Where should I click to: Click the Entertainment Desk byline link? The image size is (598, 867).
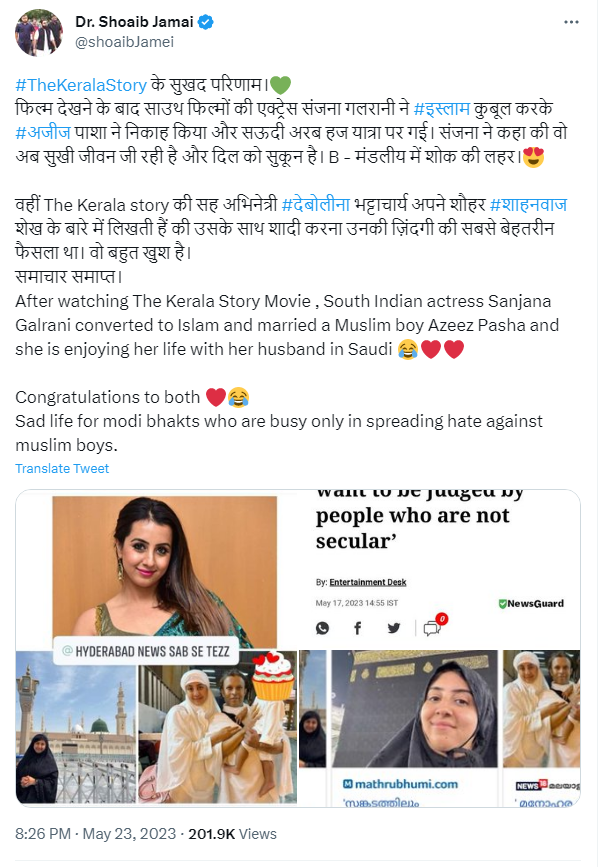(x=368, y=582)
